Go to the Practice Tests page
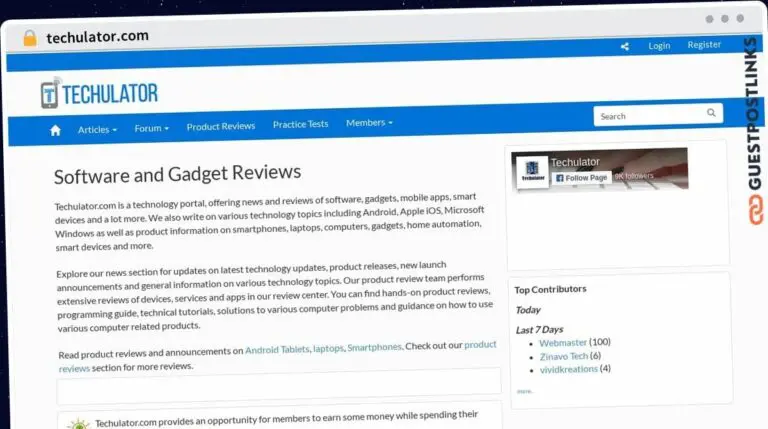768x429 pixels. (x=300, y=124)
